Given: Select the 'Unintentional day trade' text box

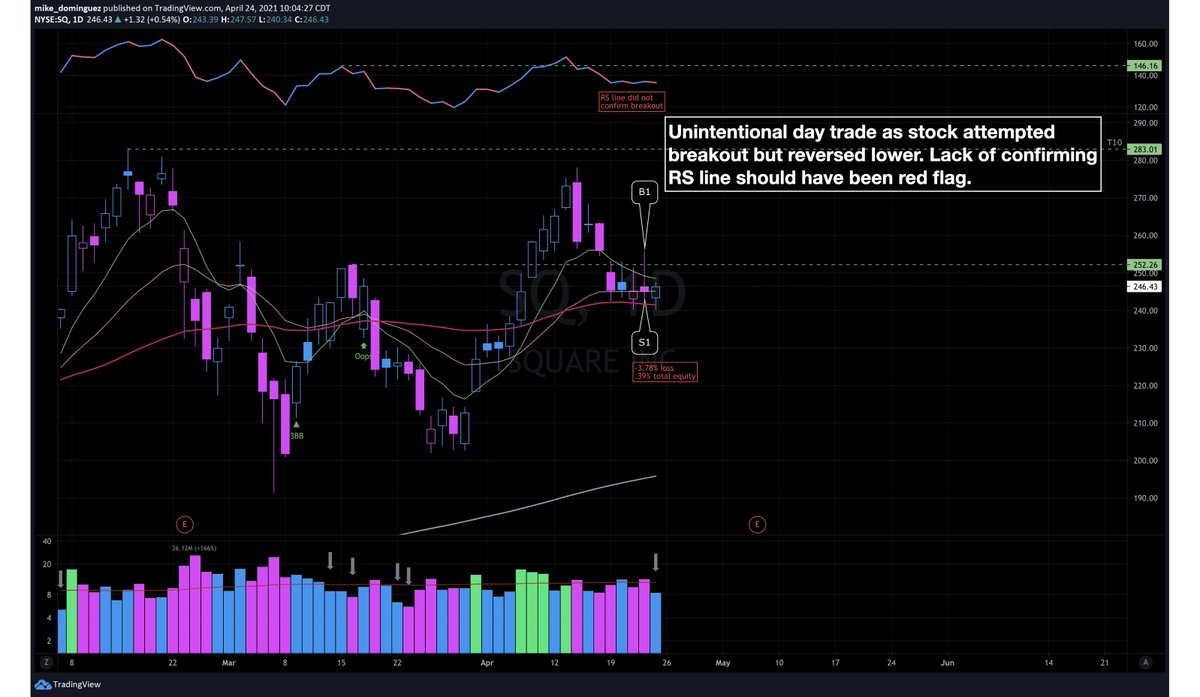Looking at the screenshot, I should [x=882, y=156].
